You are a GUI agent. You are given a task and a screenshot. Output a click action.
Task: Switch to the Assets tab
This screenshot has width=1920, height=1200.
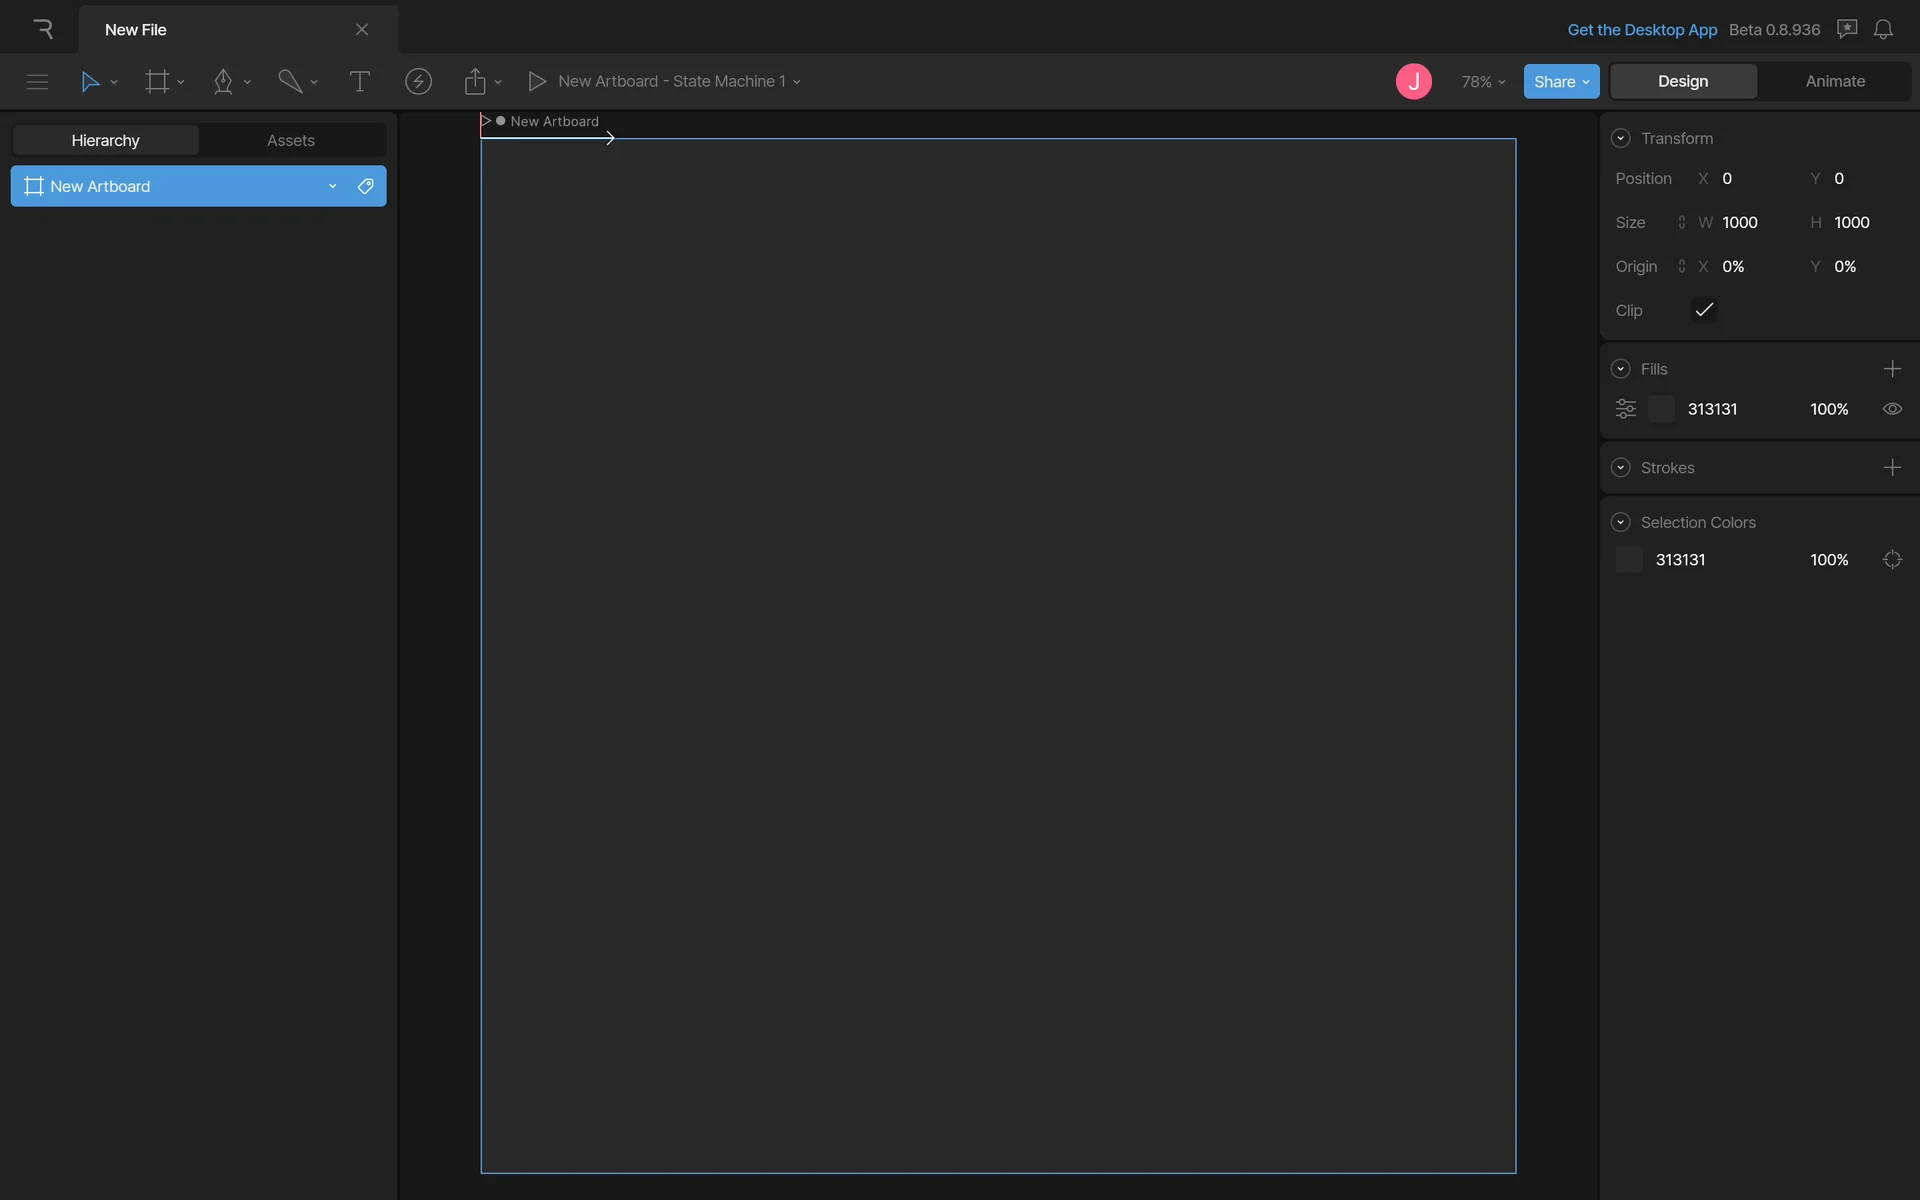tap(291, 140)
